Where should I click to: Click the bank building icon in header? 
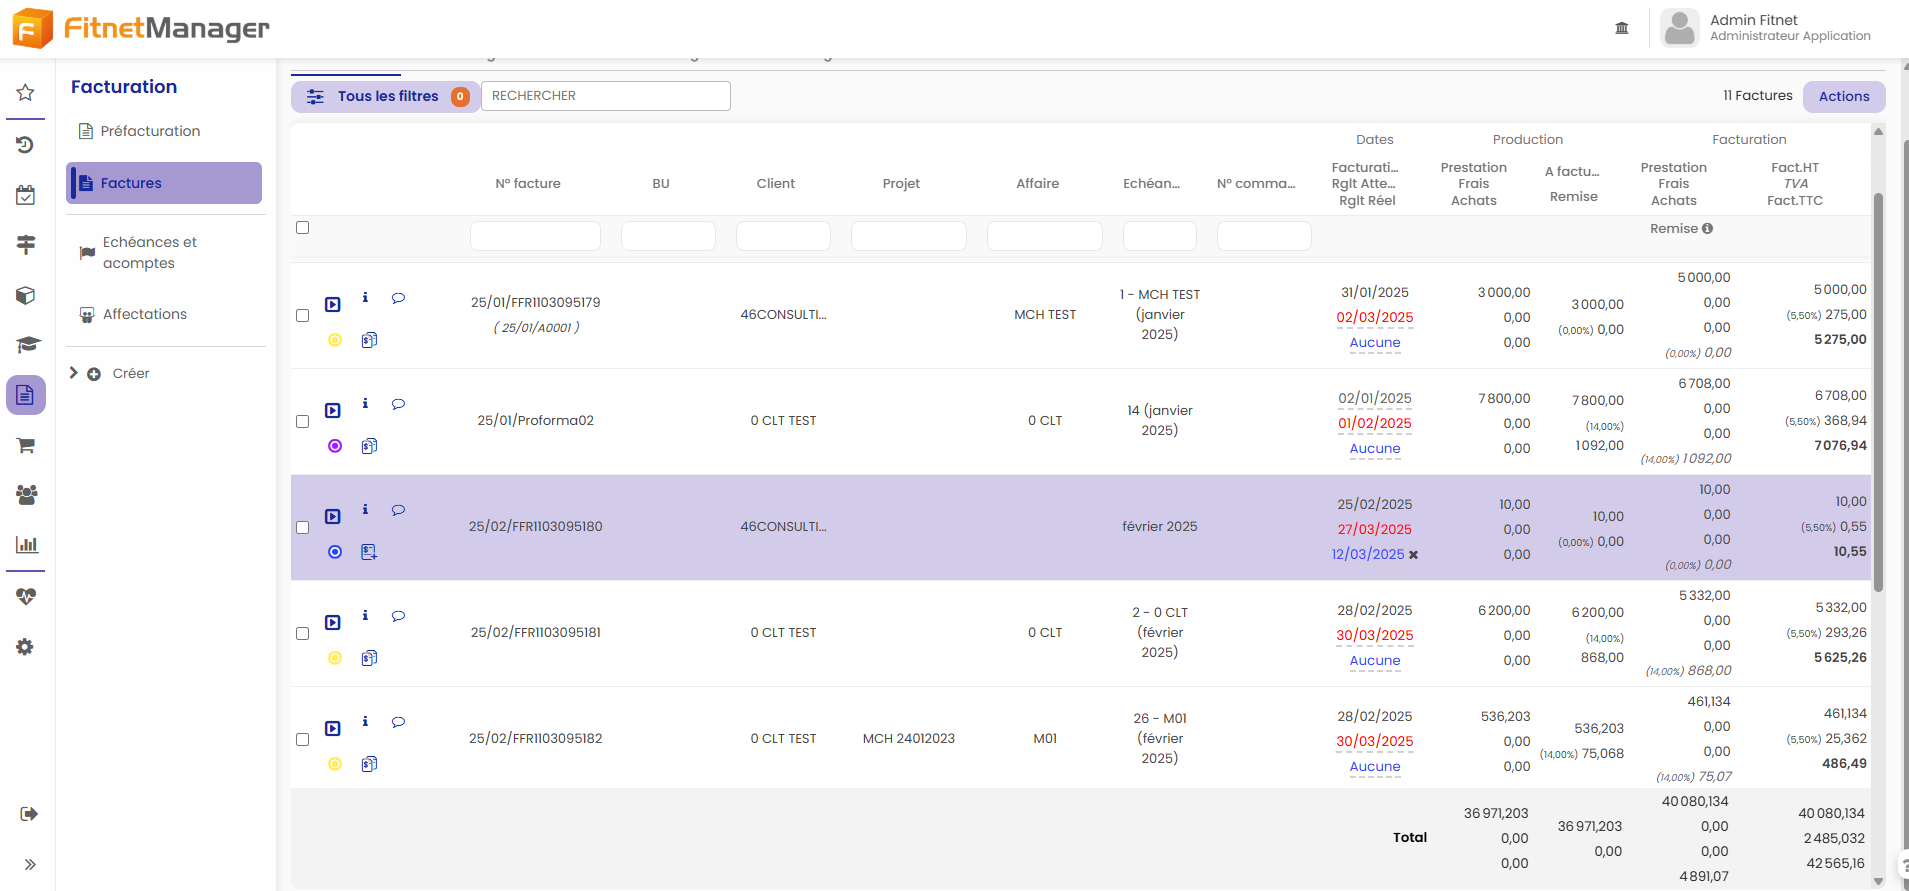(1622, 28)
